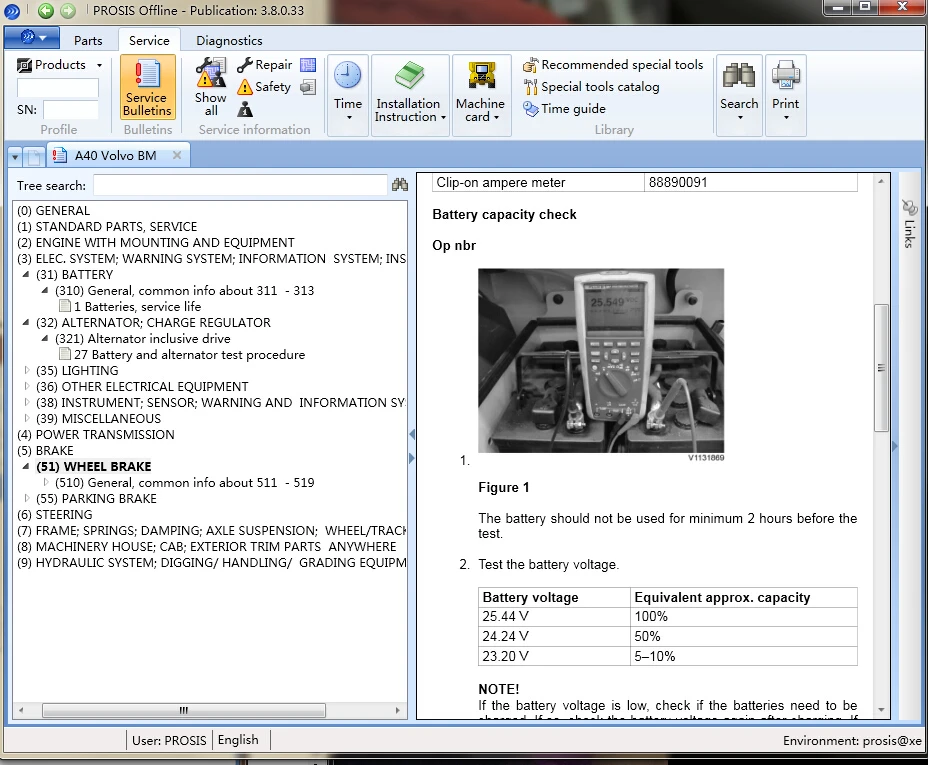Select the Repair wrench icon
The height and width of the screenshot is (765, 928).
pos(264,64)
